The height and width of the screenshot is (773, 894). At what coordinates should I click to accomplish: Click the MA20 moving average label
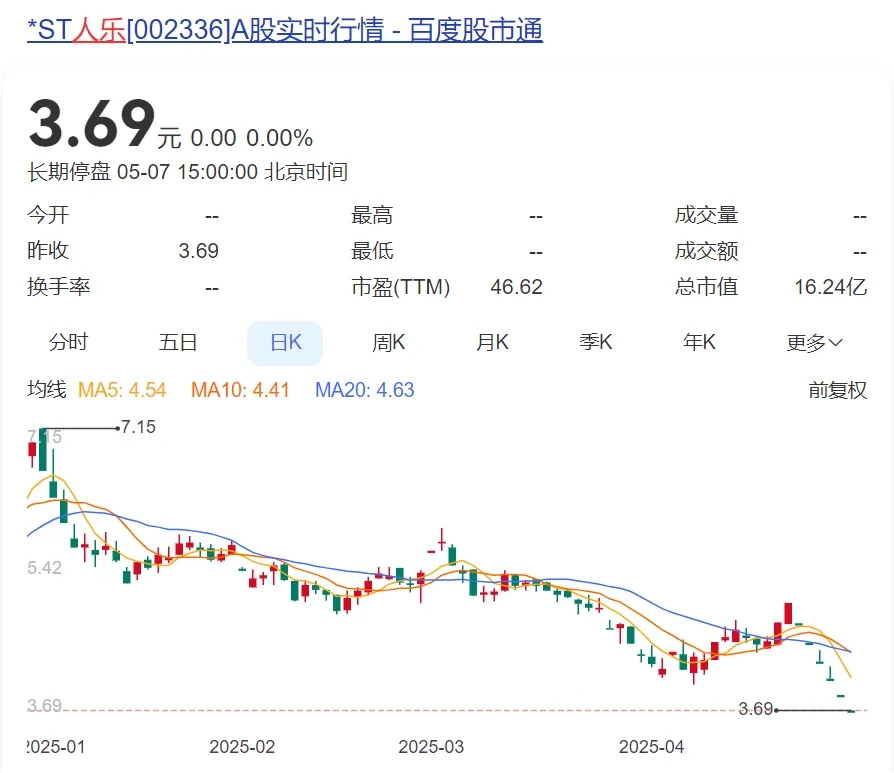coord(365,390)
